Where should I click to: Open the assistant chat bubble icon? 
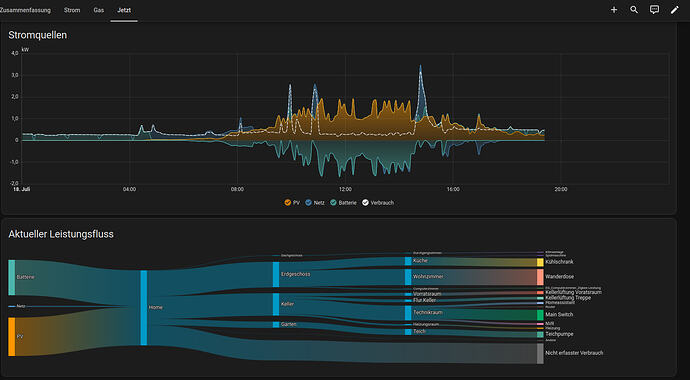654,10
